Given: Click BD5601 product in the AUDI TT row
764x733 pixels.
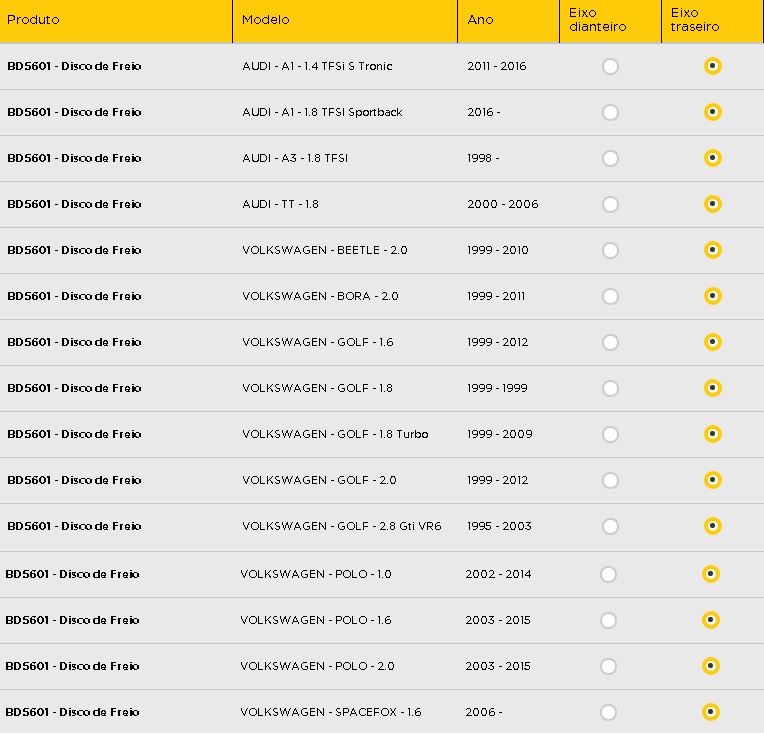Looking at the screenshot, I should (74, 204).
